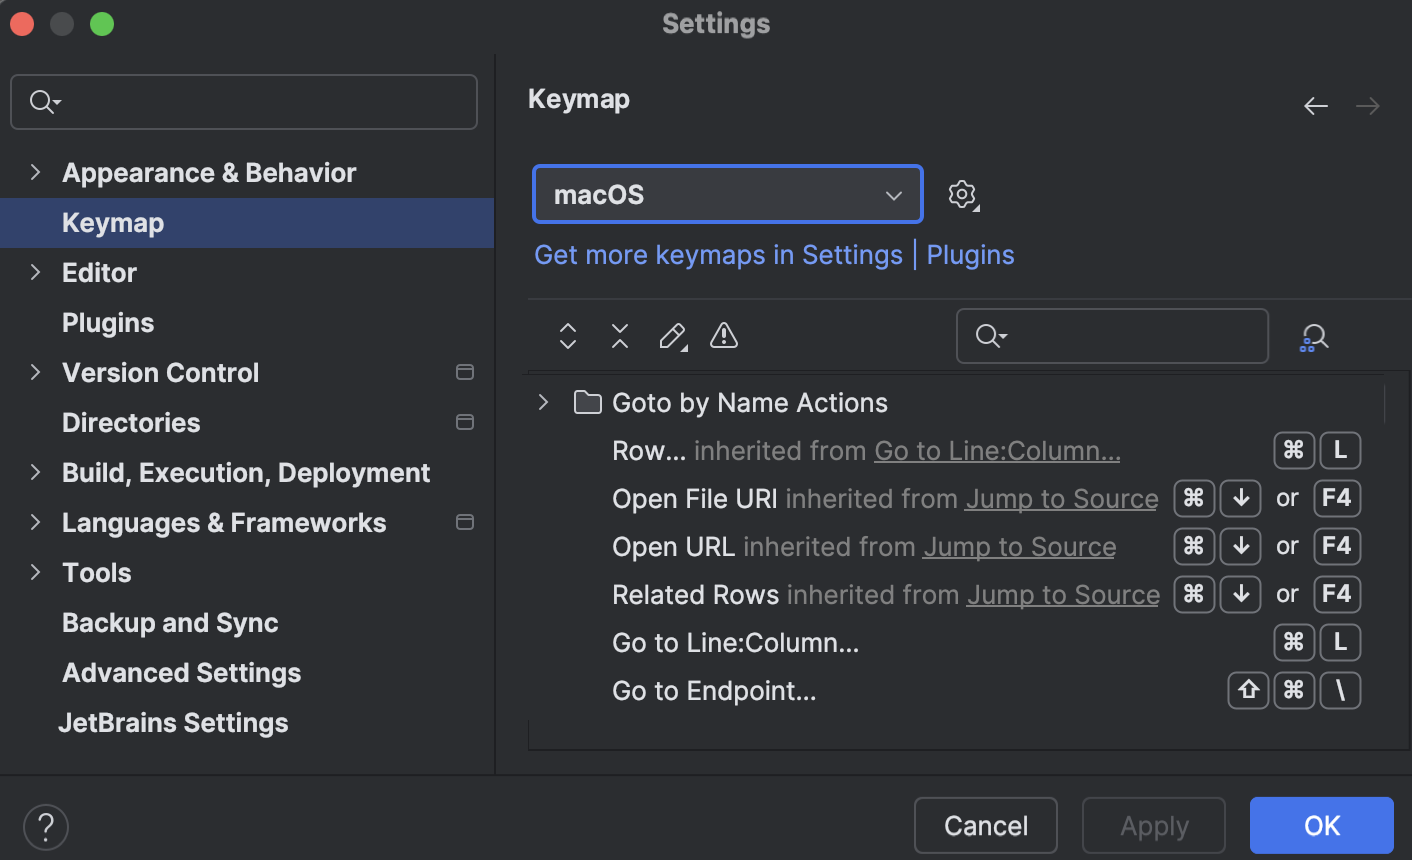
Task: Follow the Jump to Source link for Open URL
Action: coord(1019,546)
